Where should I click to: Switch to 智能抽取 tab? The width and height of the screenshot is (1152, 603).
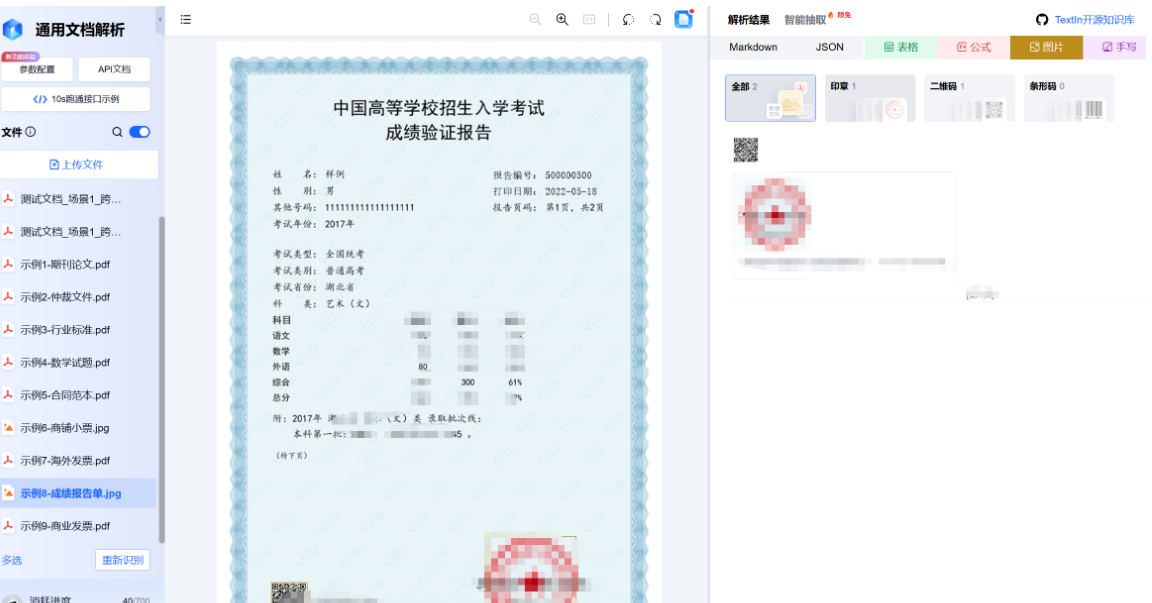tap(805, 20)
